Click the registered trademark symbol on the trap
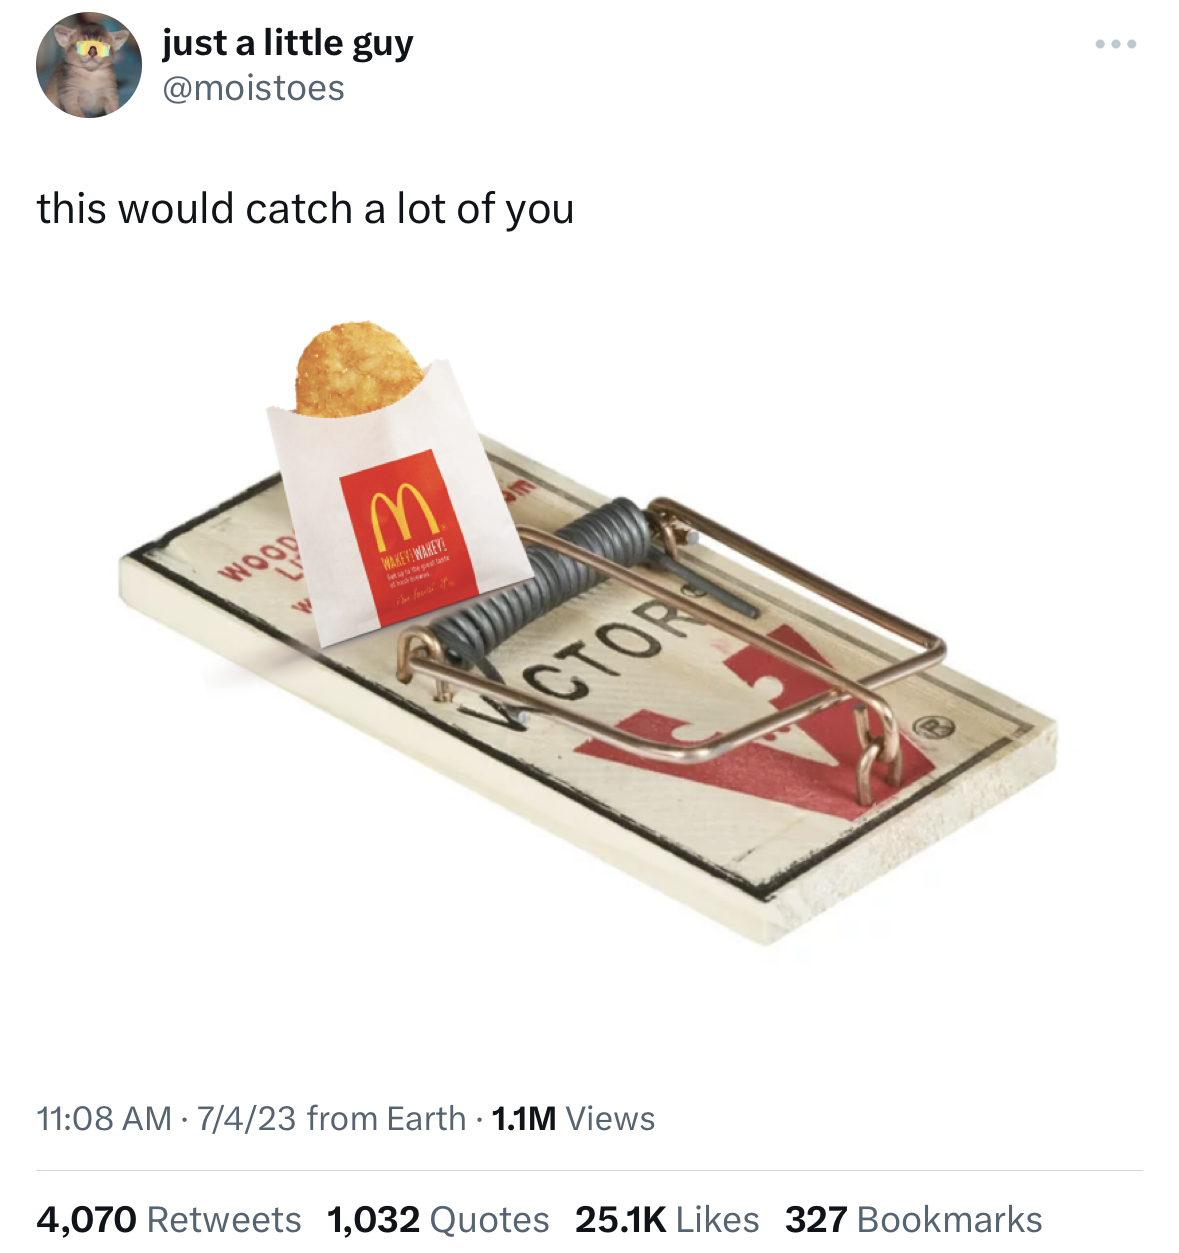Screen dimensions: 1179x1253 pyautogui.click(x=933, y=727)
